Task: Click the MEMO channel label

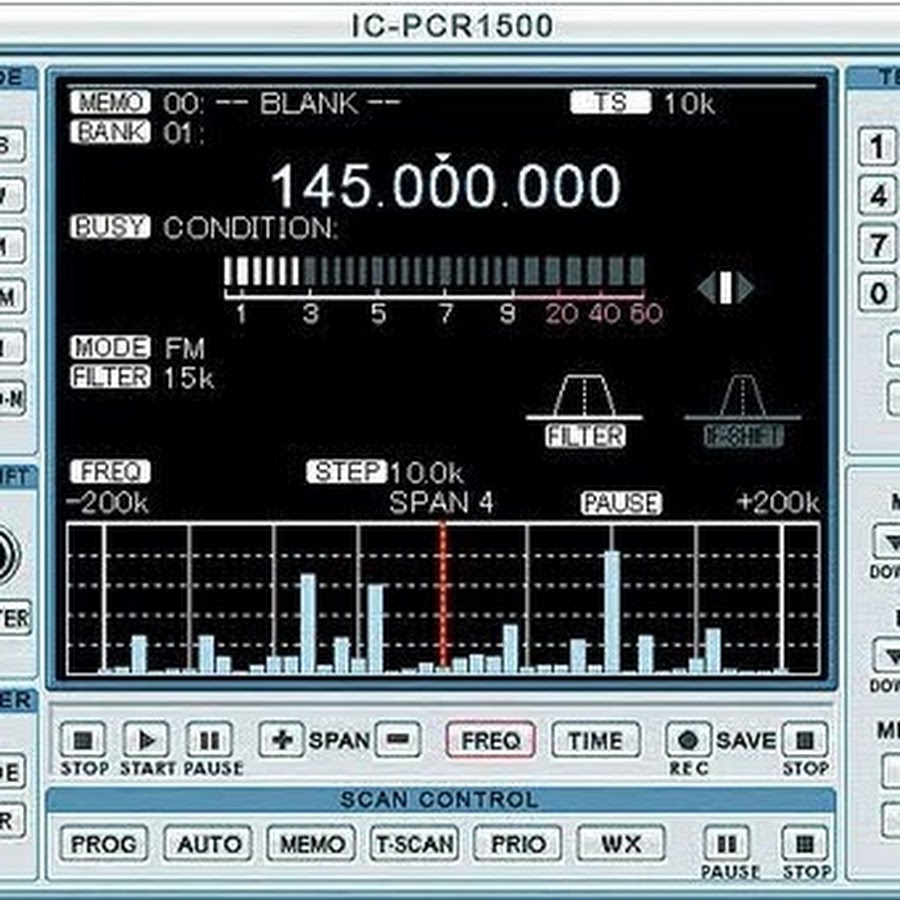Action: click(110, 103)
